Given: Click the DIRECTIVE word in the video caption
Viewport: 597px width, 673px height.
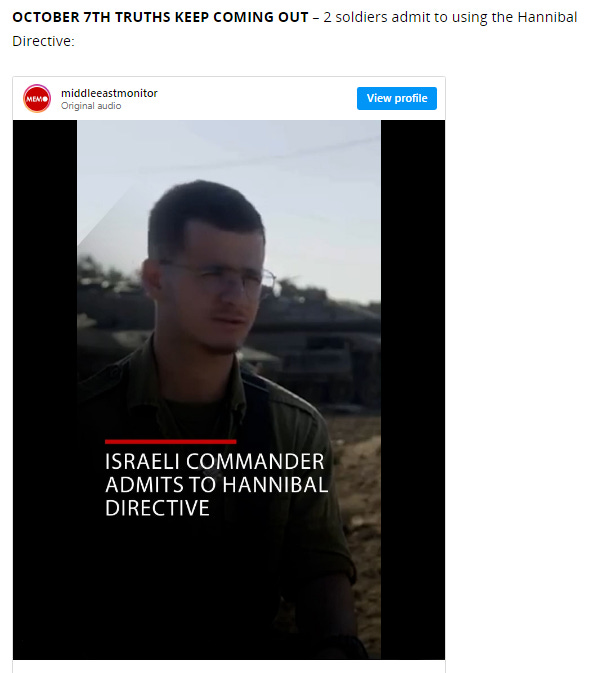Looking at the screenshot, I should coord(157,508).
